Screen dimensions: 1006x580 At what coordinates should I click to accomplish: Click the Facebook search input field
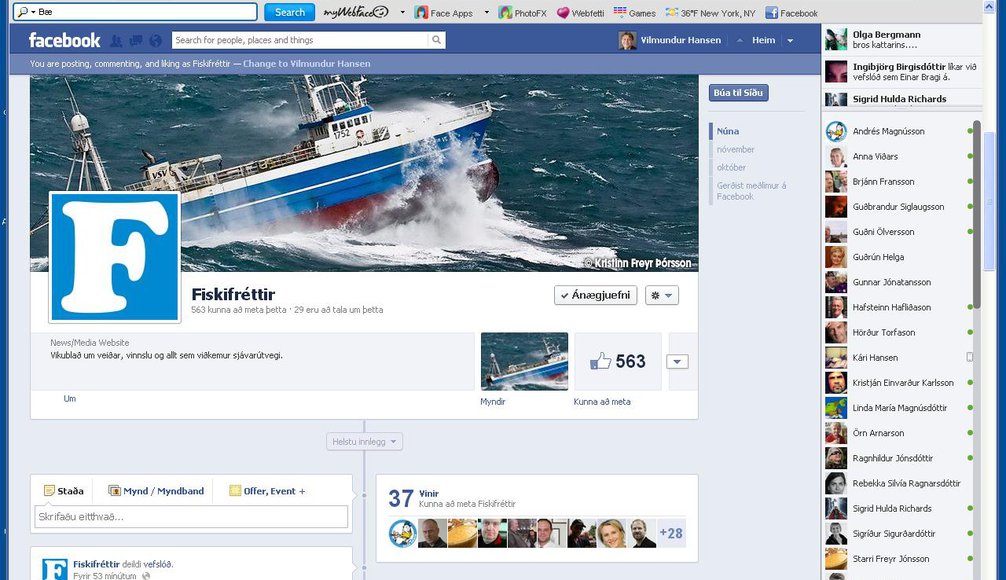300,40
